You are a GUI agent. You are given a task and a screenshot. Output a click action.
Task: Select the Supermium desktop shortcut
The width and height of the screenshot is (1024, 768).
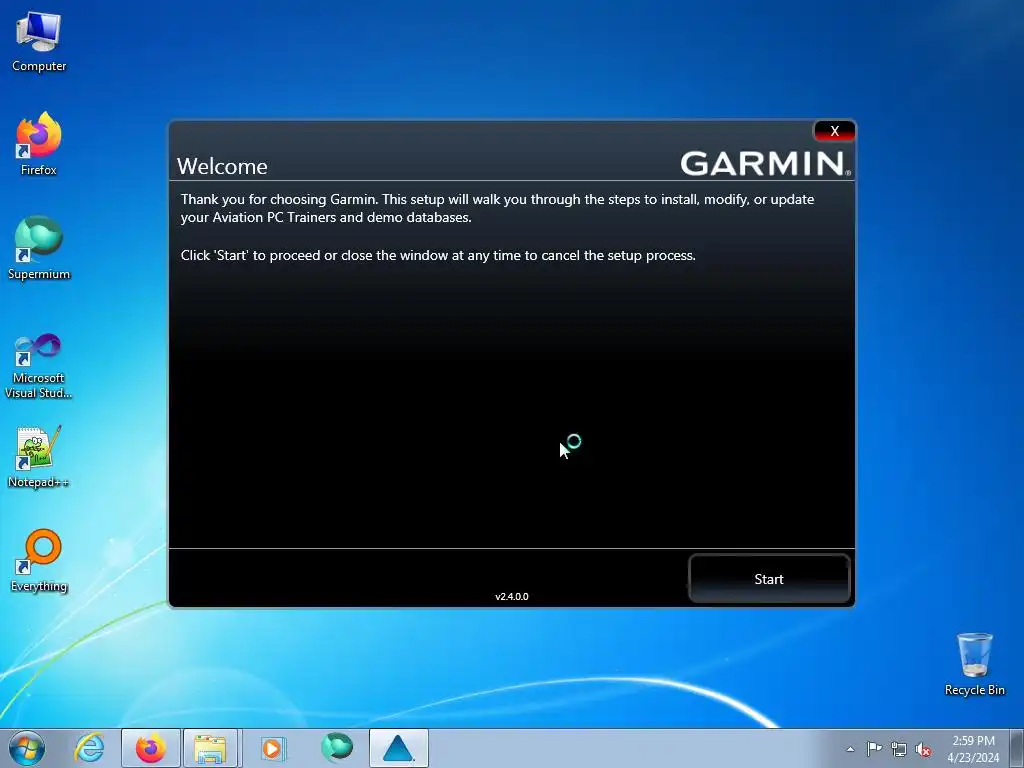39,248
